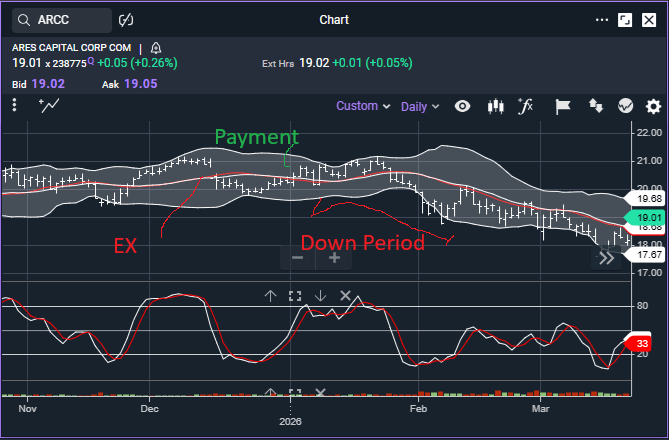The height and width of the screenshot is (440, 669).
Task: Open the Daily frequency dropdown
Action: click(420, 106)
